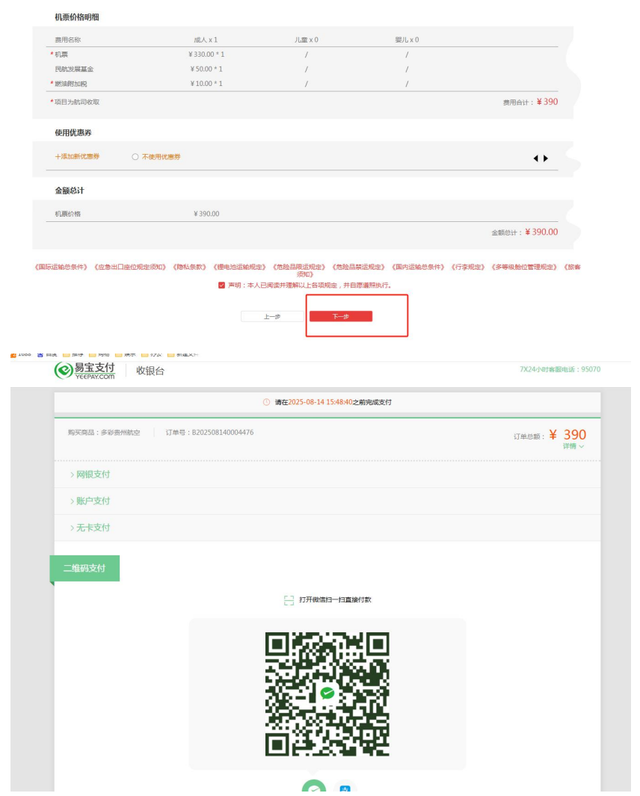
Task: Expand the 账户支付 payment option
Action: pos(90,501)
